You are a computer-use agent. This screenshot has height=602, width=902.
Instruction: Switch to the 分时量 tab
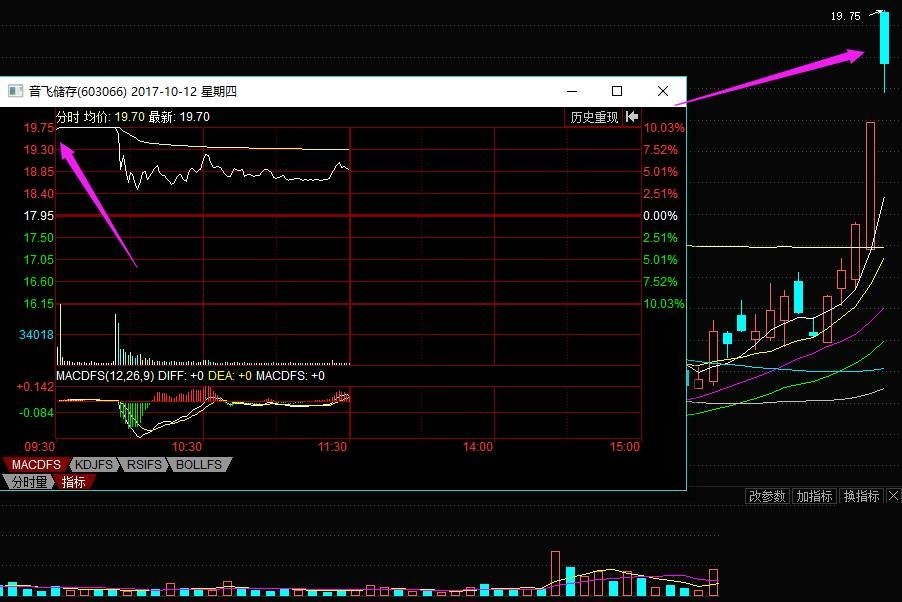(27, 482)
